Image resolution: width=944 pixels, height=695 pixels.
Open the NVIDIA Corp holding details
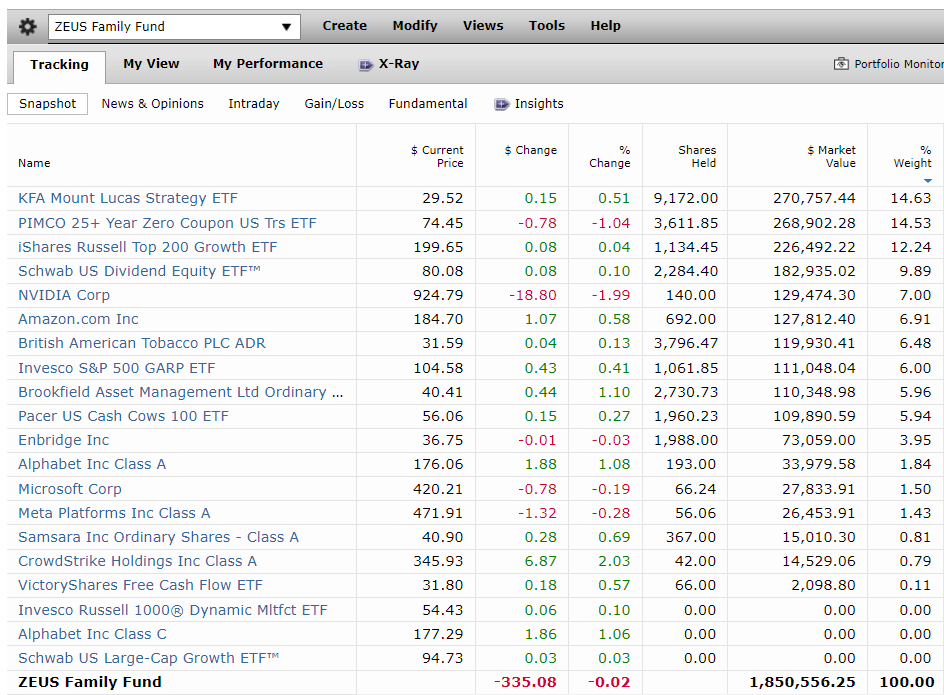(x=64, y=295)
